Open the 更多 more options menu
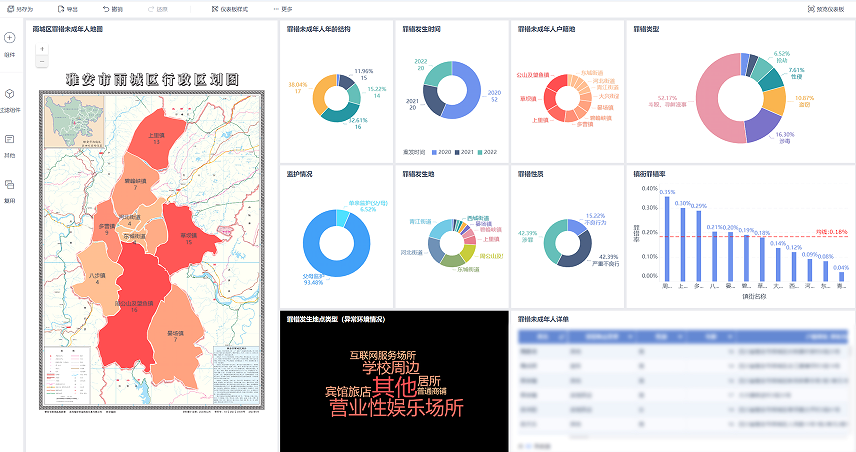This screenshot has width=856, height=452. pyautogui.click(x=283, y=9)
